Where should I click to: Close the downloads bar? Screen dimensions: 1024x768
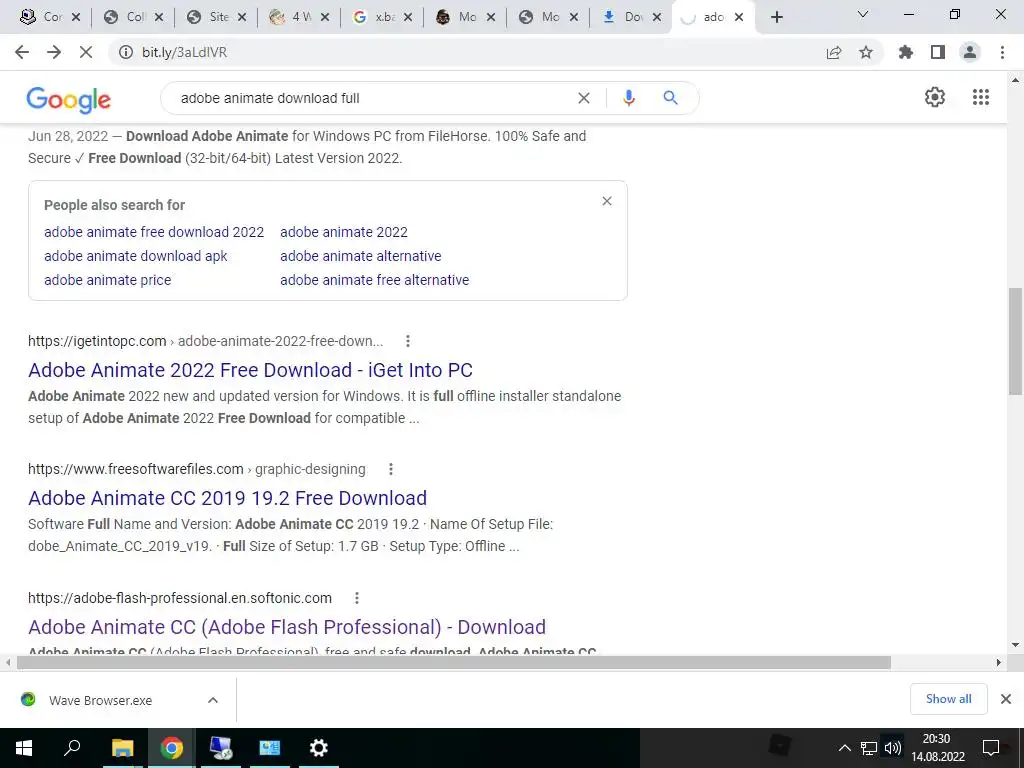1006,699
